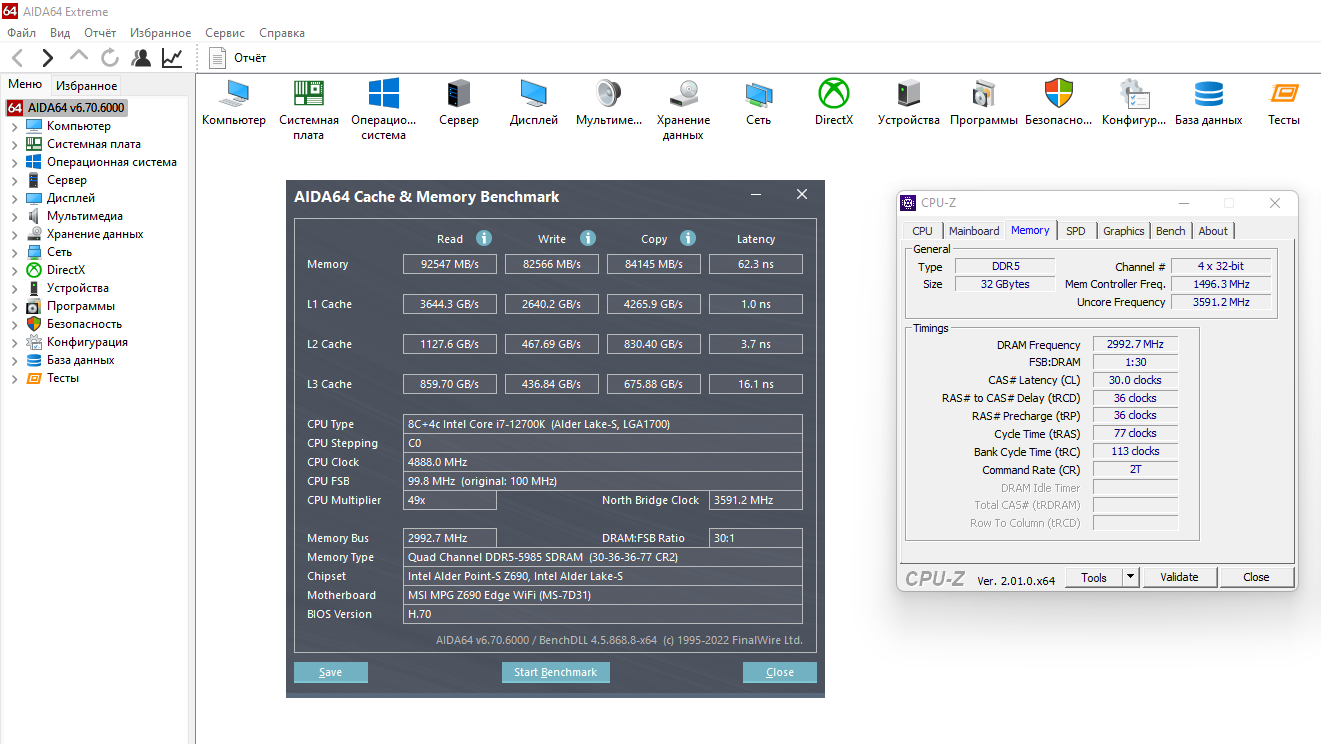Switch to the Избранное sidebar tab
The height and width of the screenshot is (744, 1321).
[87, 86]
